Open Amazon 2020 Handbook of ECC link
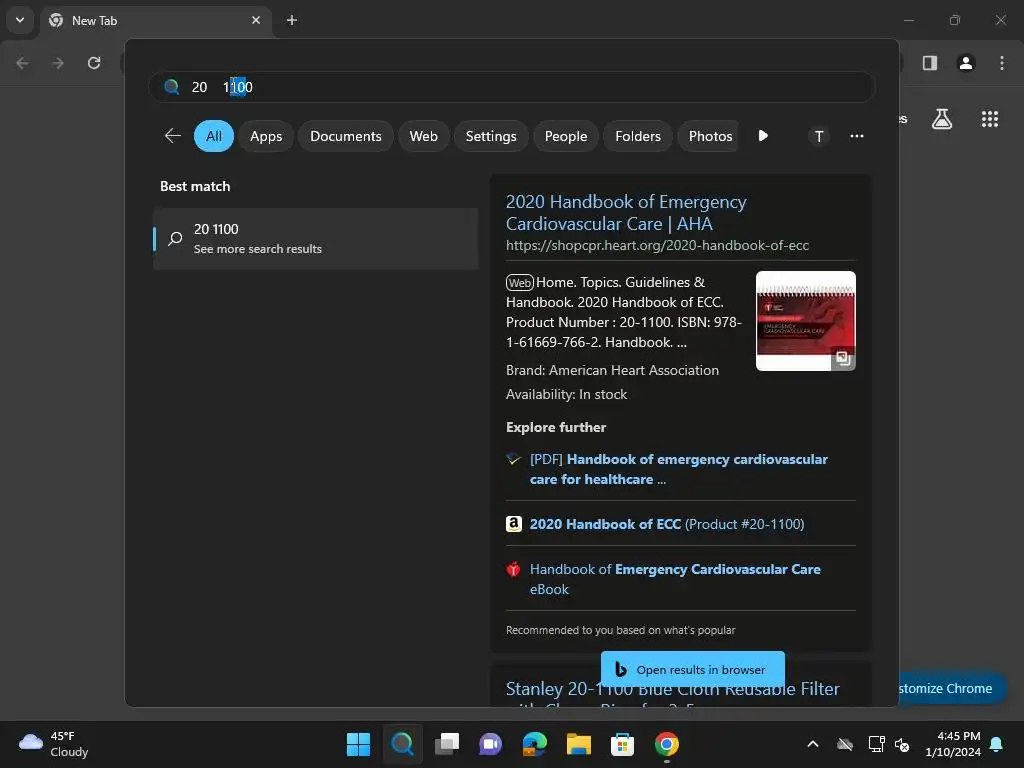 [x=667, y=524]
